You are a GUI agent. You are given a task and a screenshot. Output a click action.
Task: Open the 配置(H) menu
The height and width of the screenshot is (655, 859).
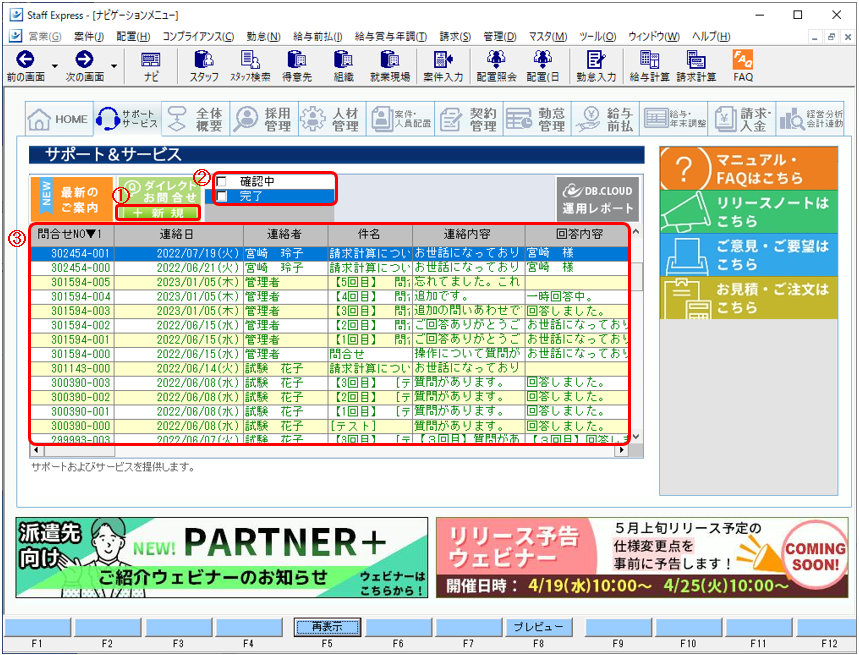click(133, 37)
